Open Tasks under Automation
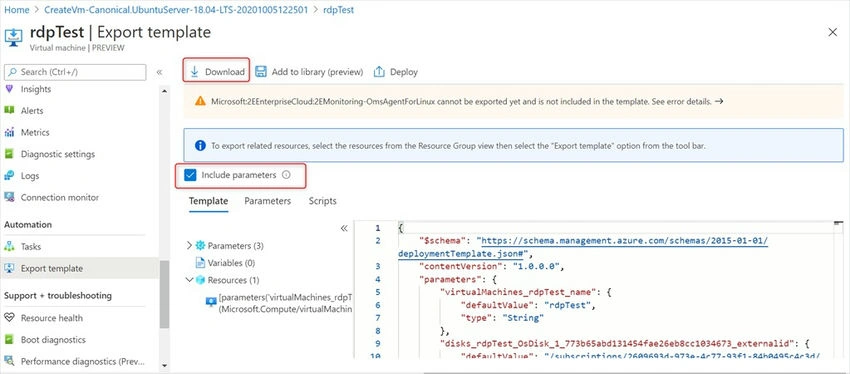The width and height of the screenshot is (850, 374). point(31,247)
